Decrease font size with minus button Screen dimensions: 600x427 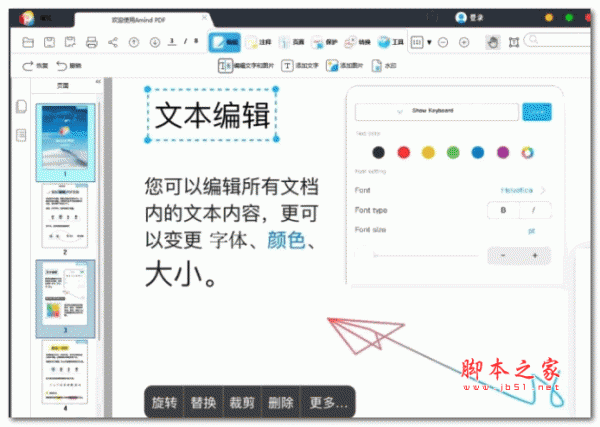point(503,255)
